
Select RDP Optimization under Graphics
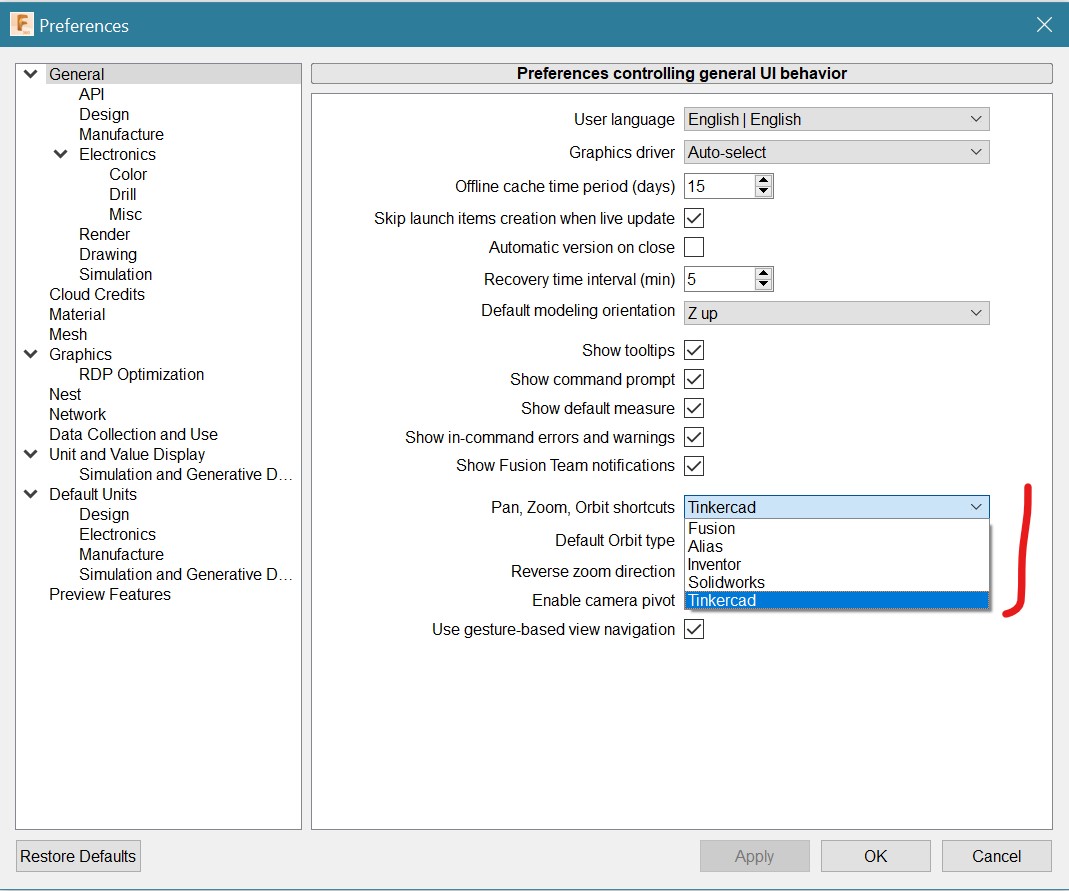pyautogui.click(x=141, y=374)
